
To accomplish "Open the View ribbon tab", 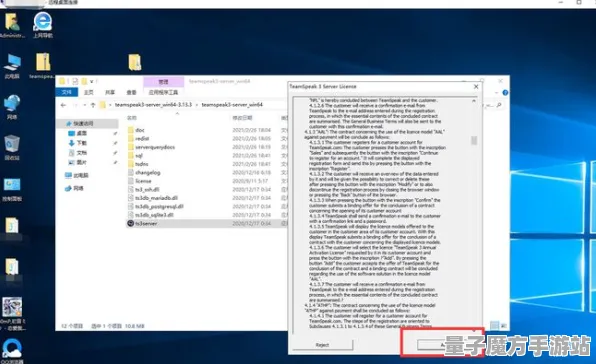I will click(131, 92).
